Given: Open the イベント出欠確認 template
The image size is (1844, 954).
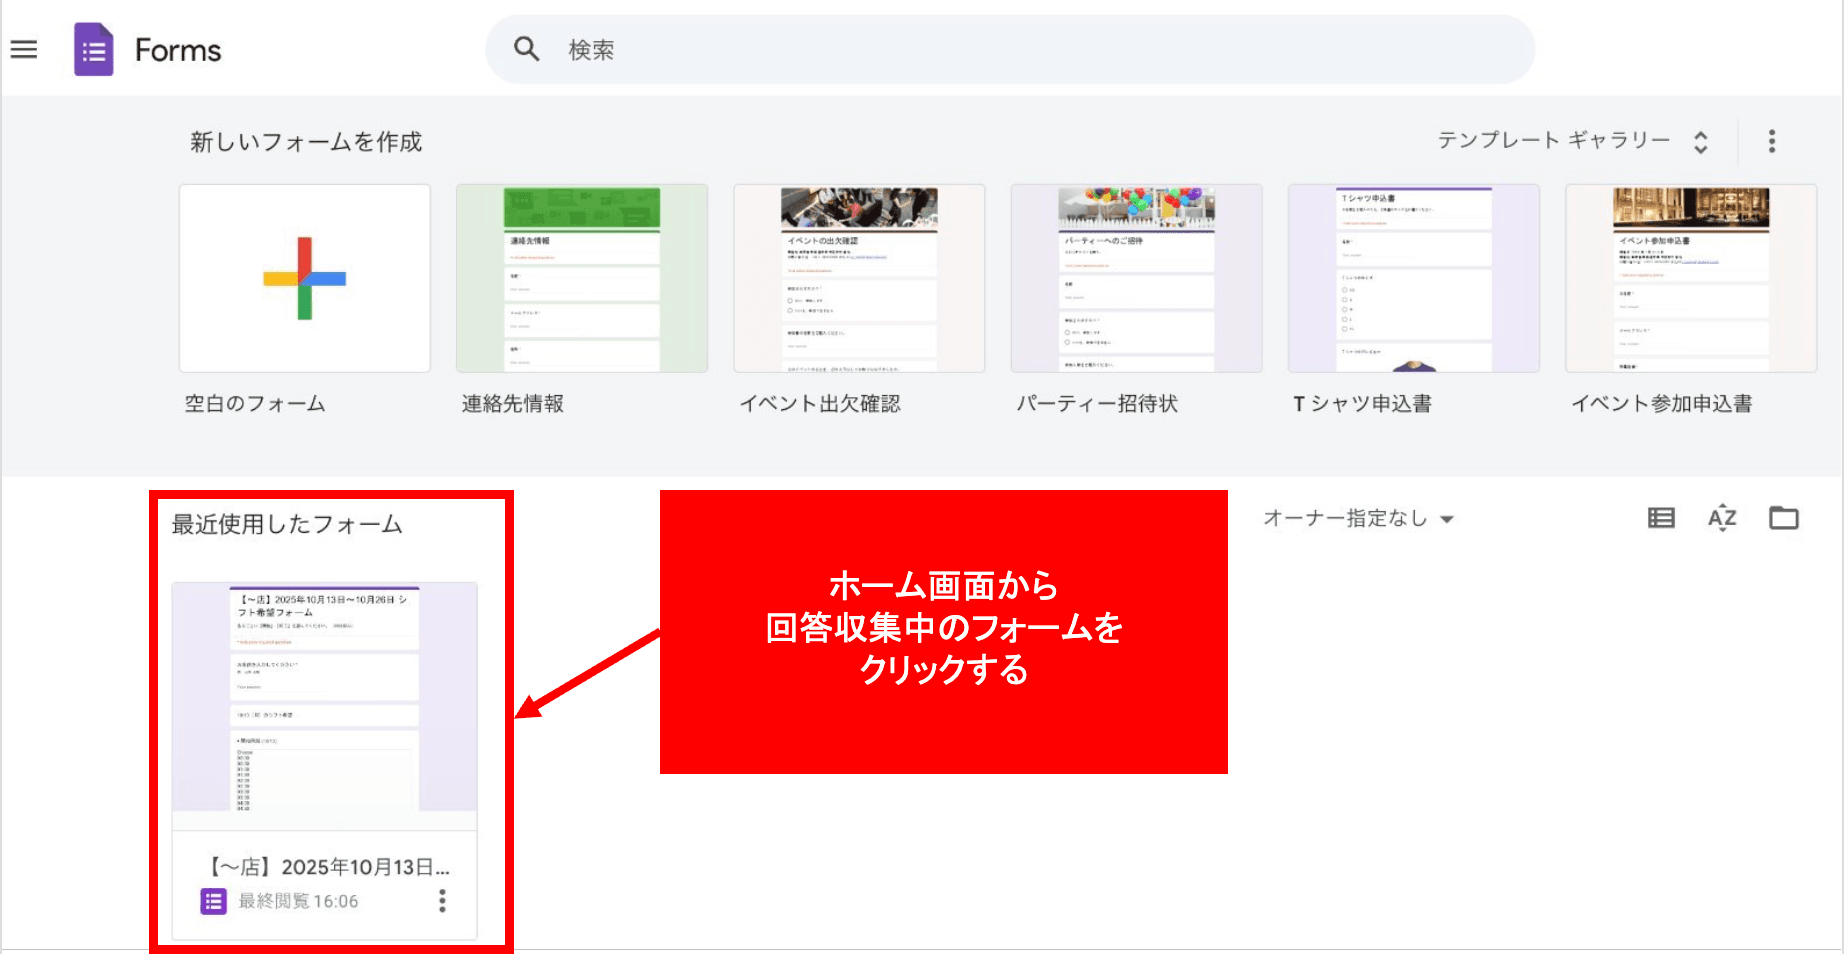Looking at the screenshot, I should tap(858, 278).
